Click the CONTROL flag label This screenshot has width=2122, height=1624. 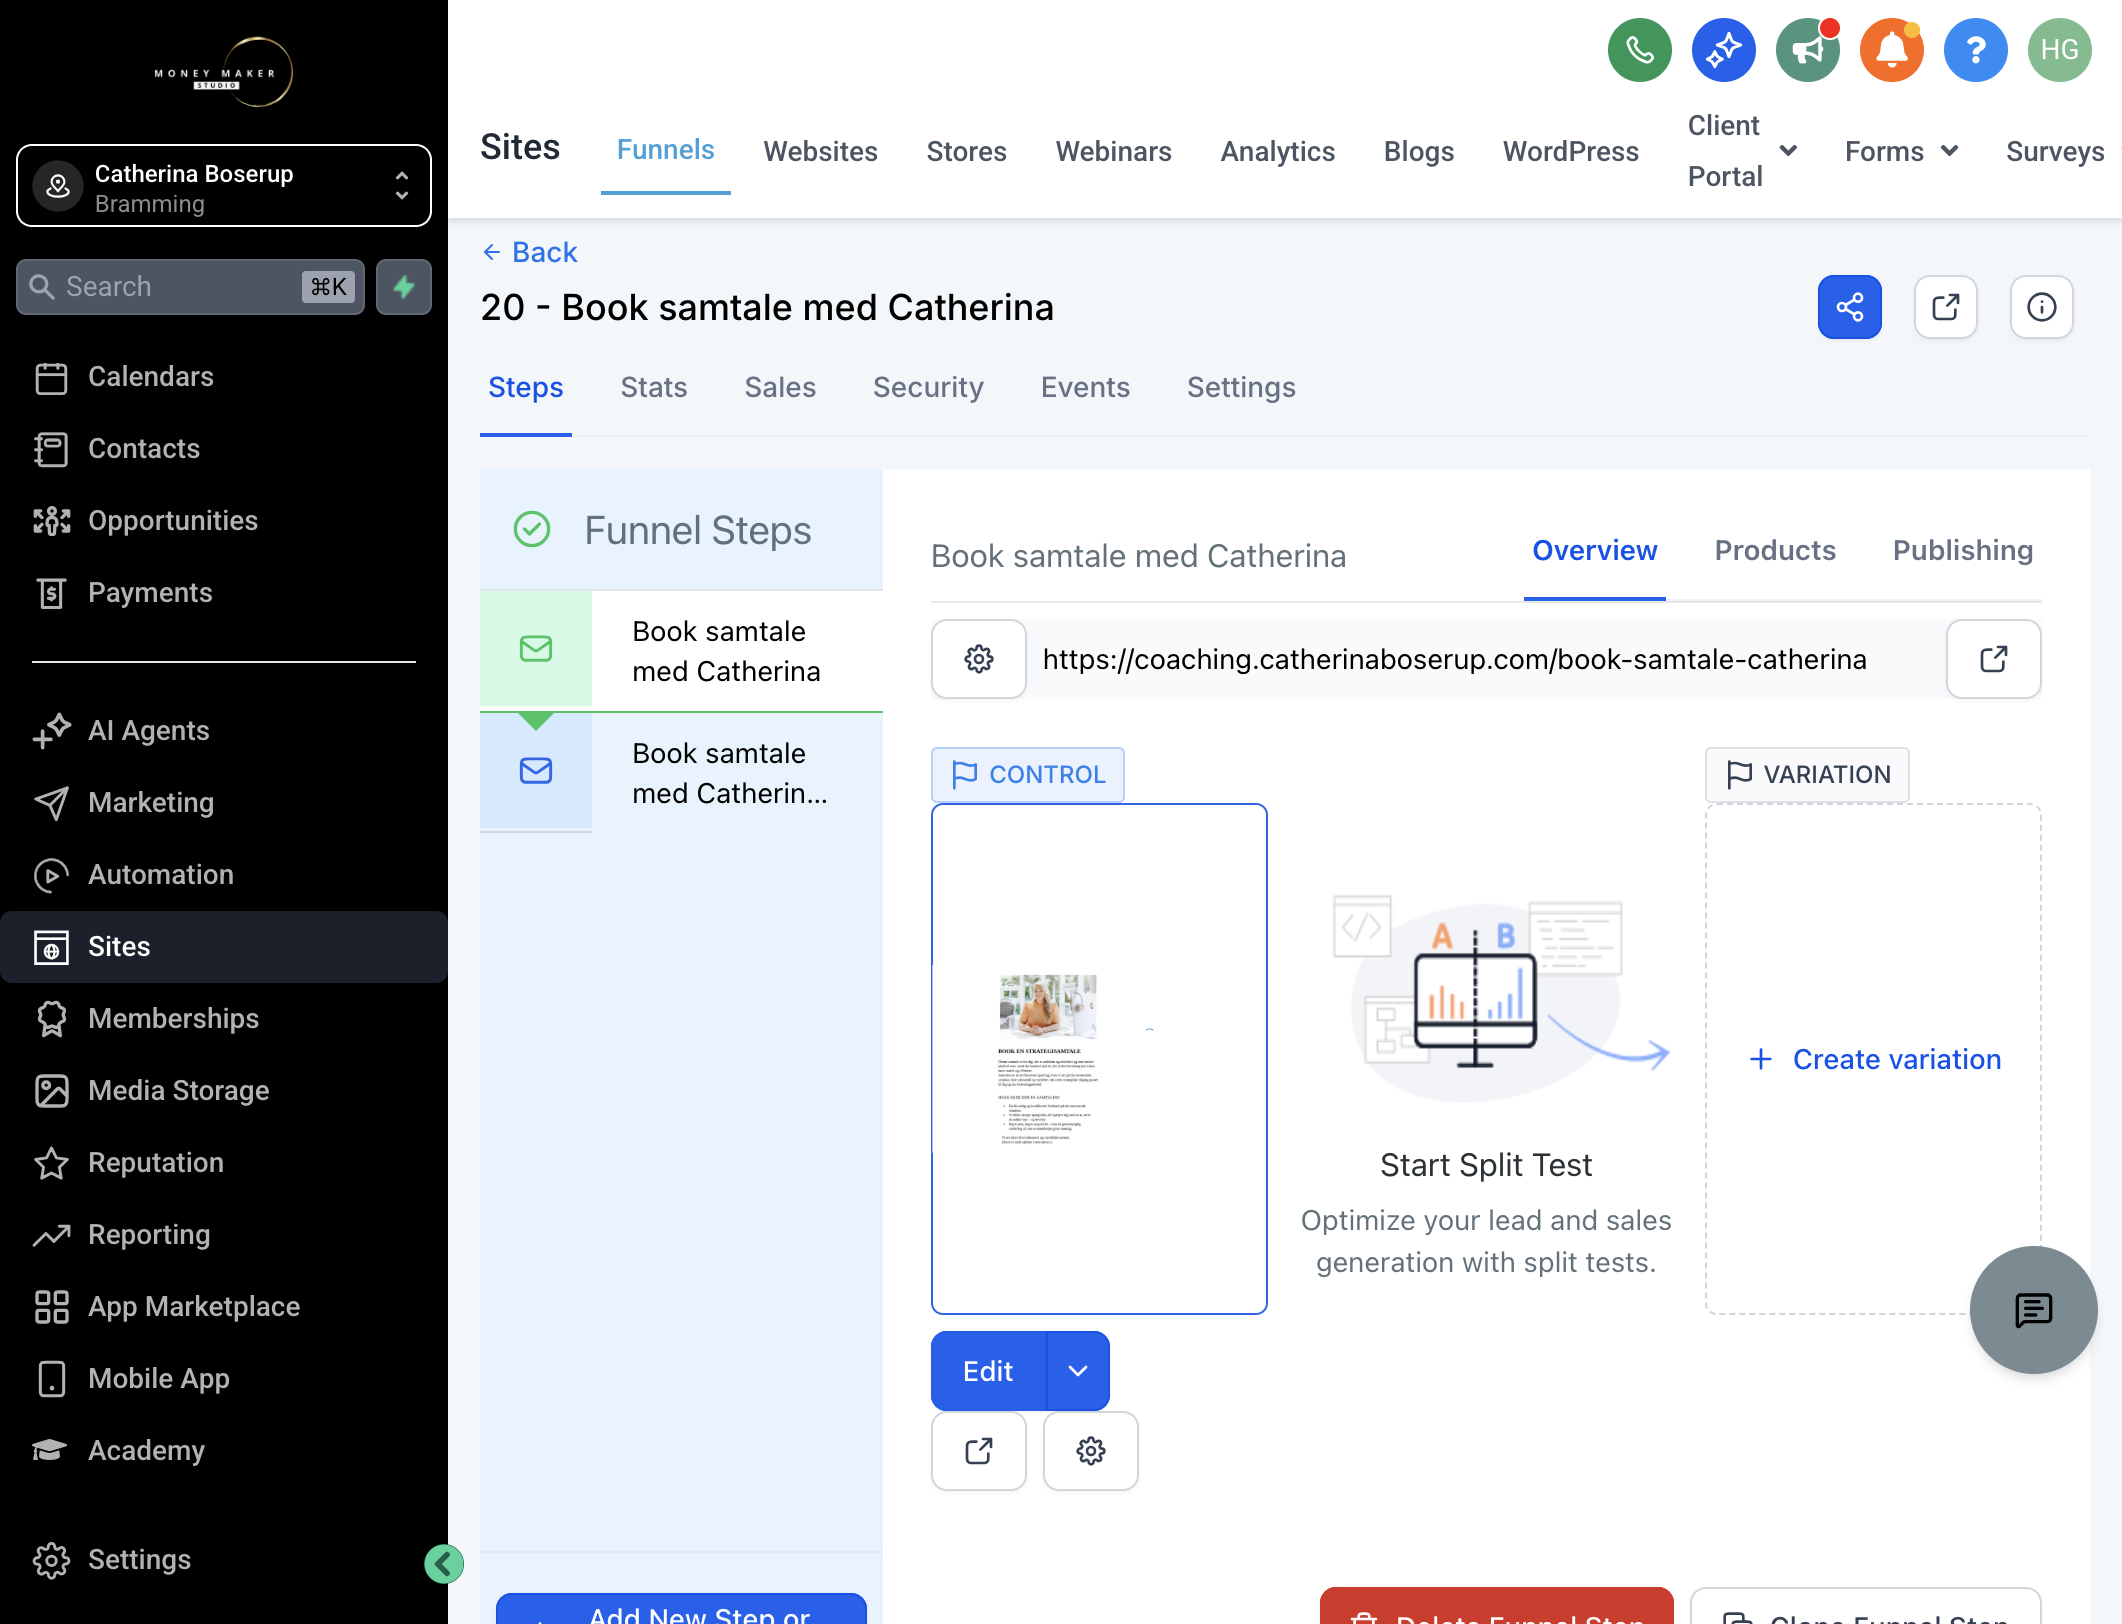point(1028,775)
